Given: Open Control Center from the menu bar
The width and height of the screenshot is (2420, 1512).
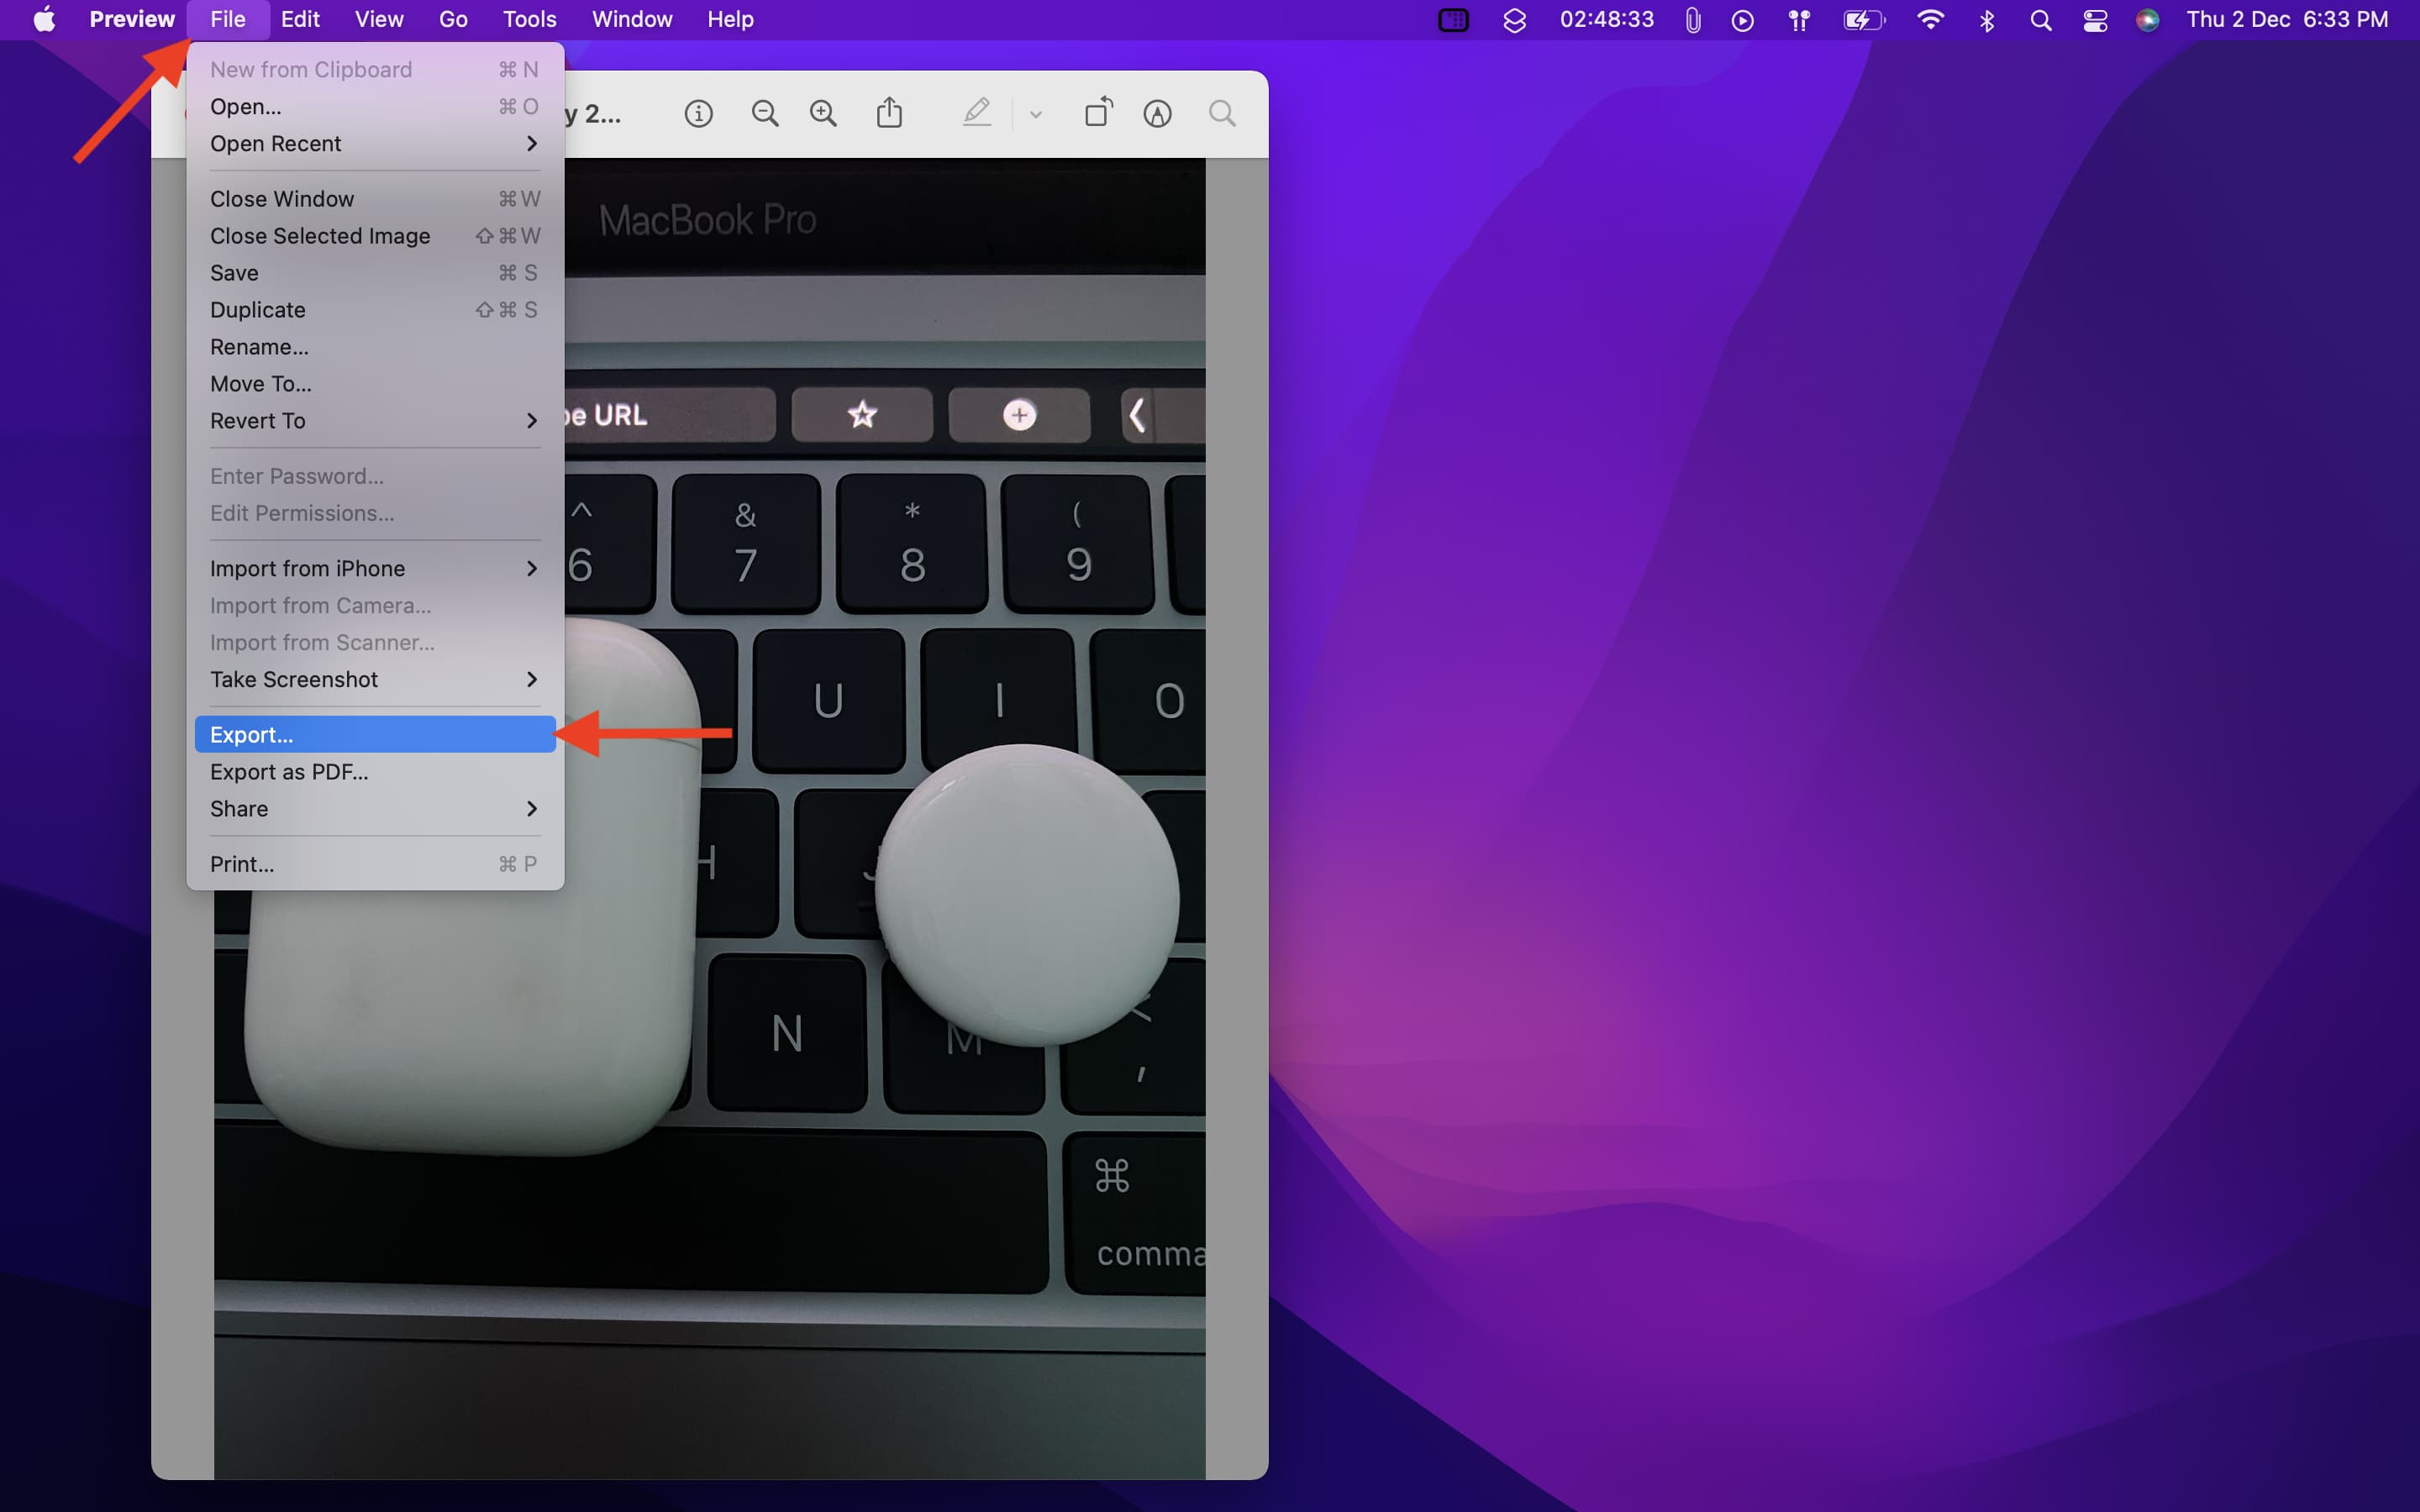Looking at the screenshot, I should pos(2094,19).
